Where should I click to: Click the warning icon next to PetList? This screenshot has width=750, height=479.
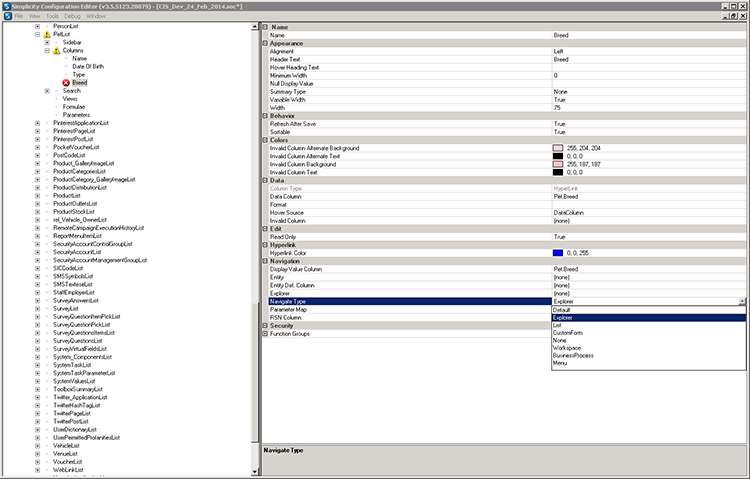(x=47, y=34)
